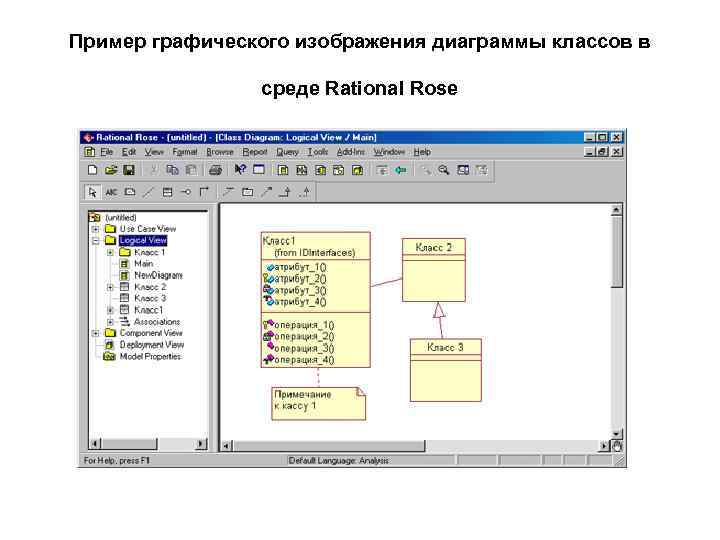Click the Browse Parent toolbar icon
Image resolution: width=720 pixels, height=540 pixels.
(382, 170)
